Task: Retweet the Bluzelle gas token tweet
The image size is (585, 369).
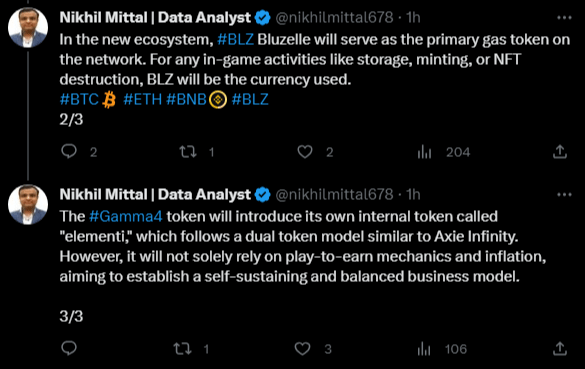Action: [x=188, y=152]
